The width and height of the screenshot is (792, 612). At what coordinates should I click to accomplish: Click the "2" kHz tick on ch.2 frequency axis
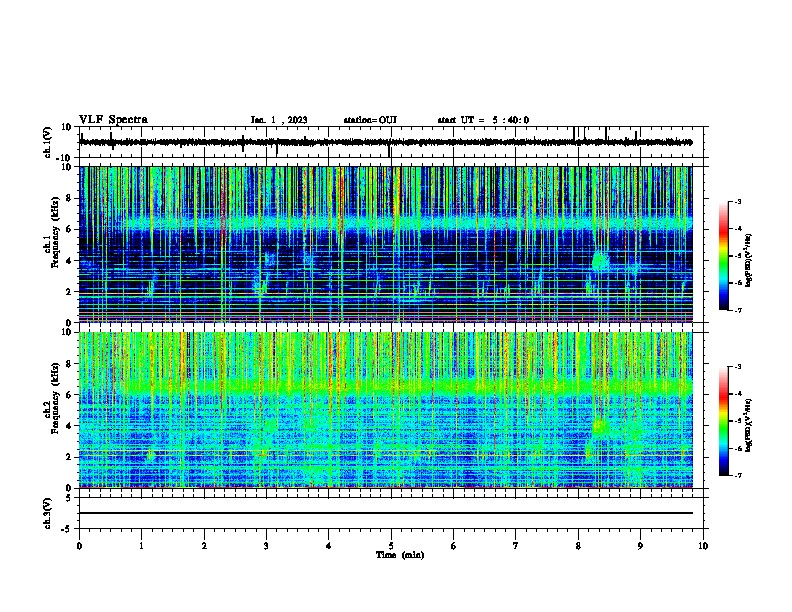[69, 457]
